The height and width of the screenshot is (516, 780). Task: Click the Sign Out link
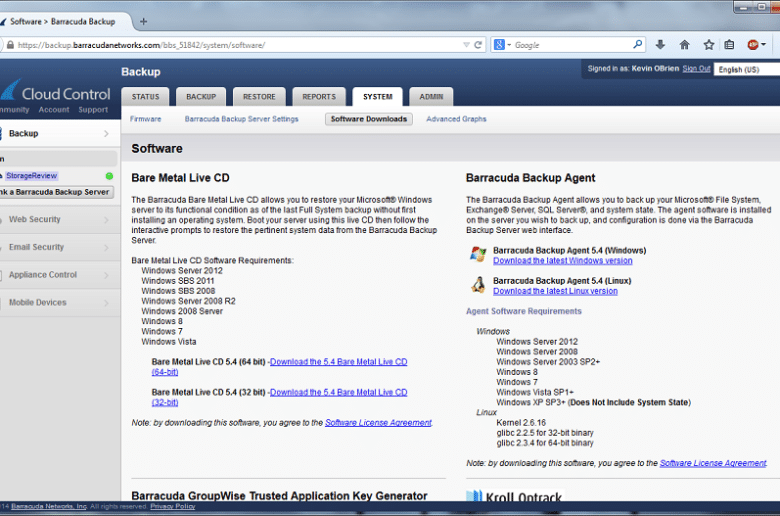pos(696,68)
